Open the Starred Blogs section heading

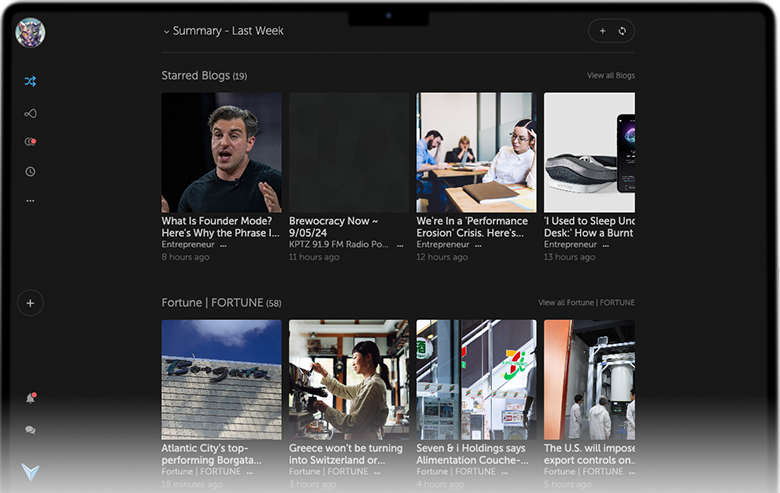pyautogui.click(x=196, y=76)
